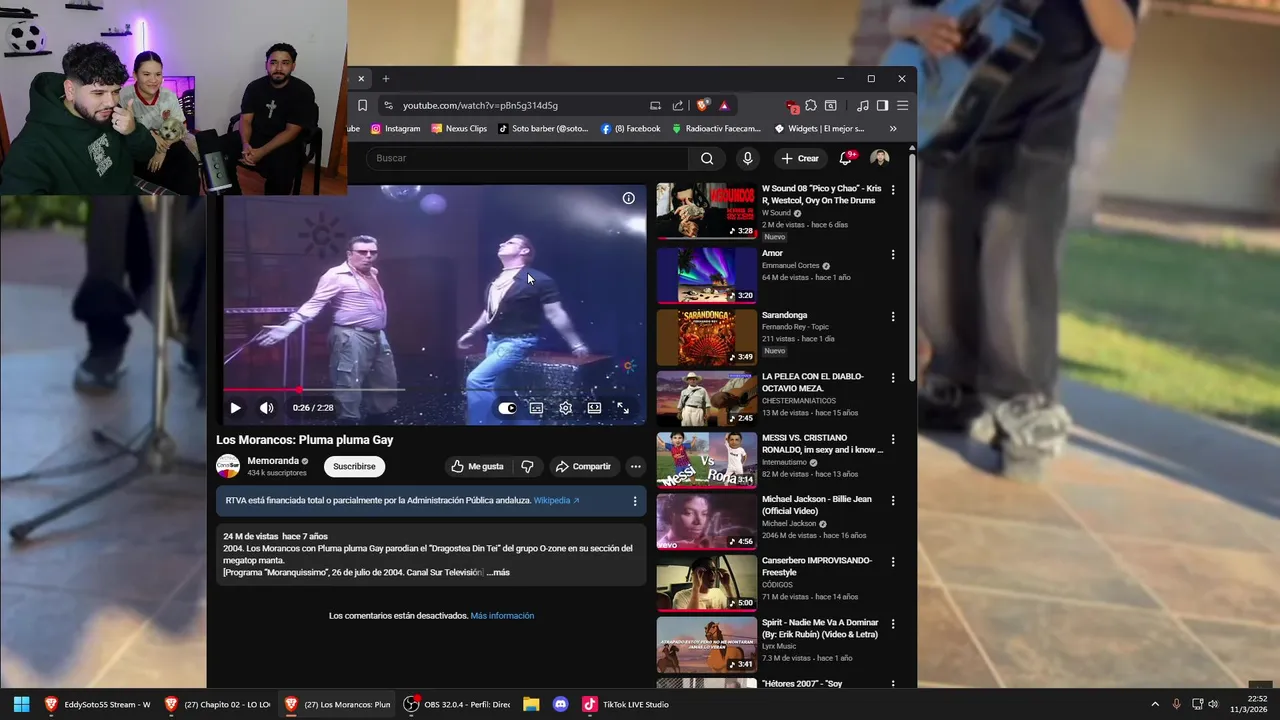Toggle the browser sidebar panel
This screenshot has height=720, width=1280.
(x=882, y=105)
